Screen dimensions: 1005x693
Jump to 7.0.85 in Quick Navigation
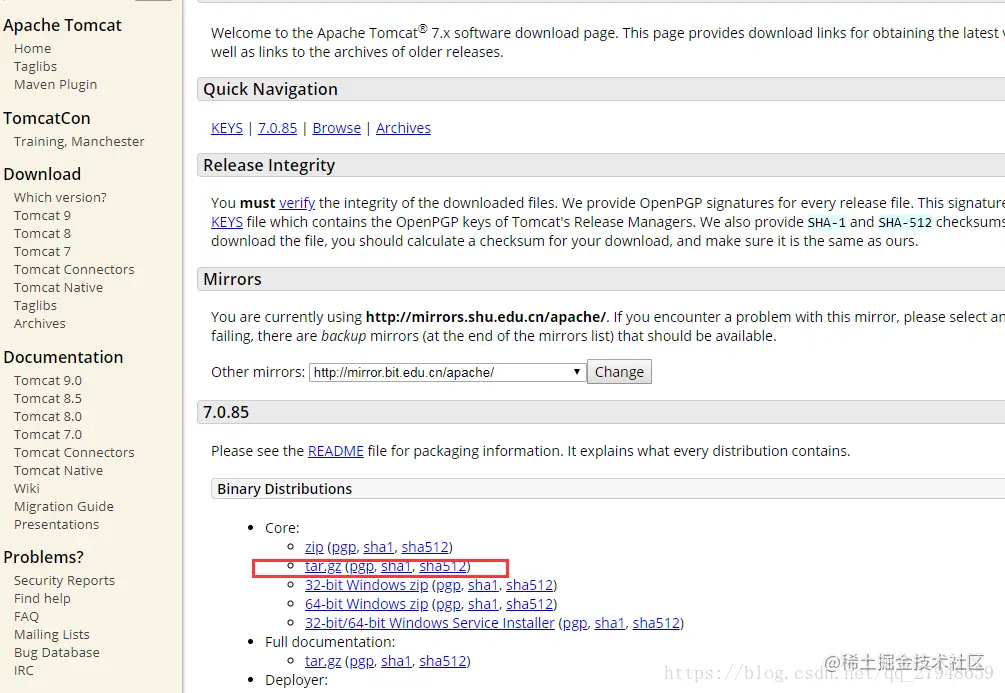[278, 128]
